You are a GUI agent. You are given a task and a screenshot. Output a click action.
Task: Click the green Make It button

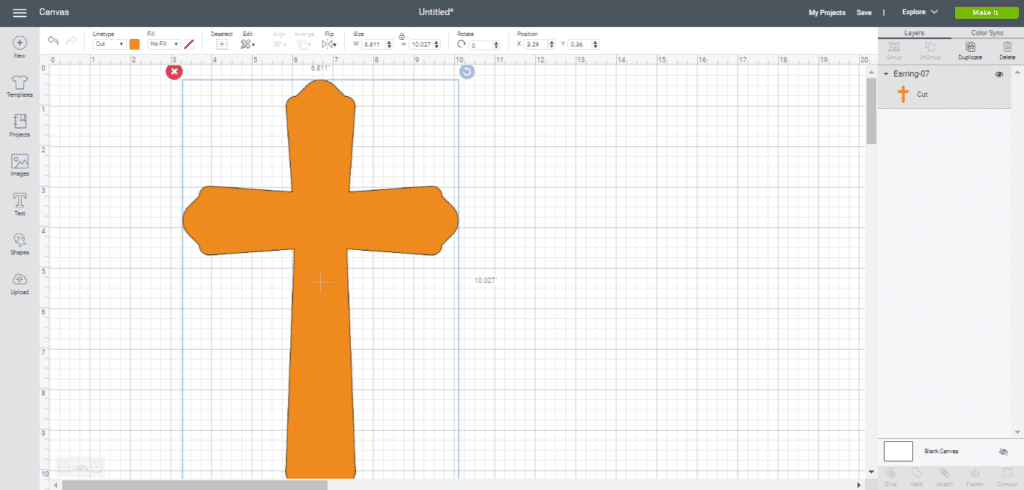985,12
